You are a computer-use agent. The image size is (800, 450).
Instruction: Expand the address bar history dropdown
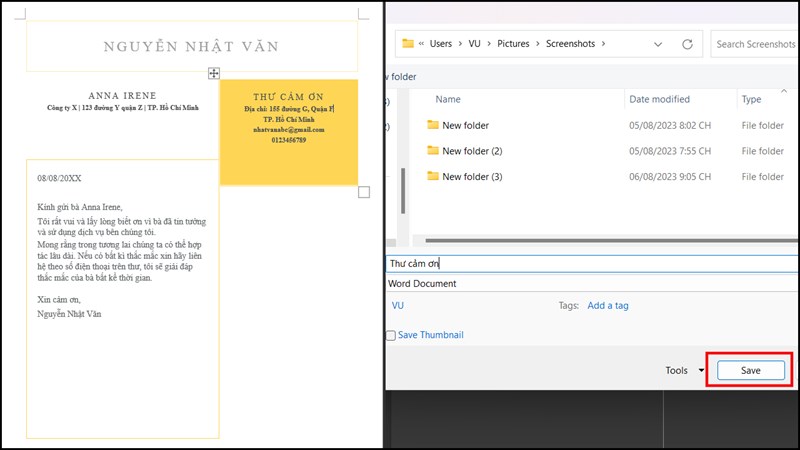point(657,44)
